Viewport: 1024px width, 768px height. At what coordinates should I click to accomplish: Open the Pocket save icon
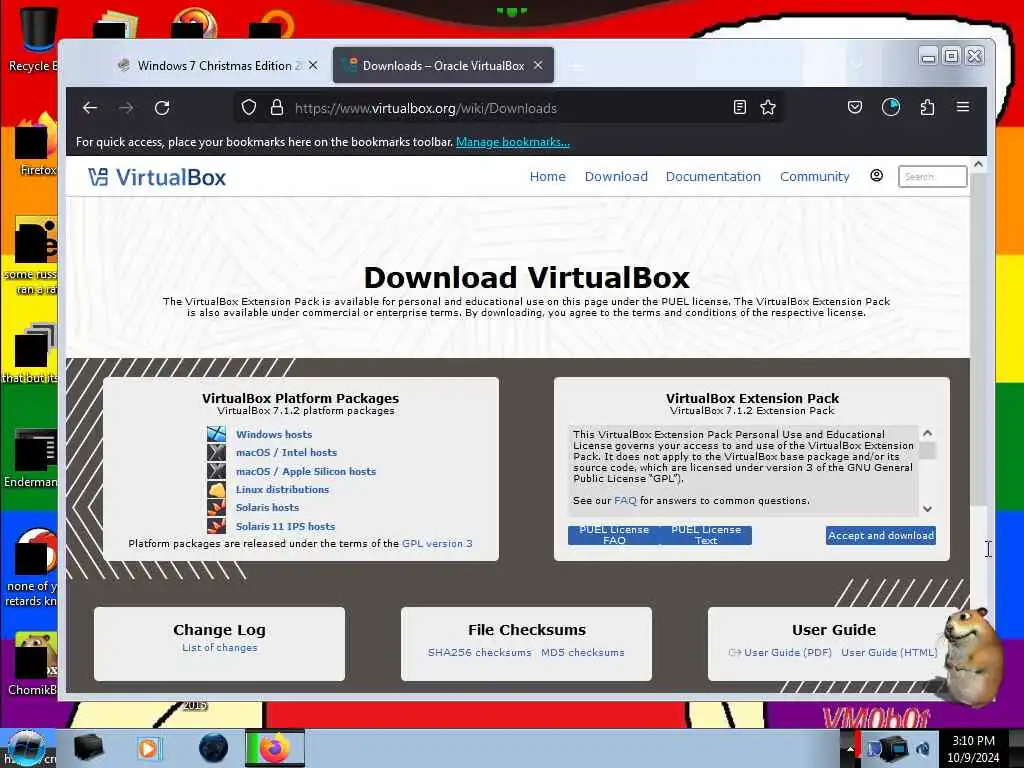[855, 107]
